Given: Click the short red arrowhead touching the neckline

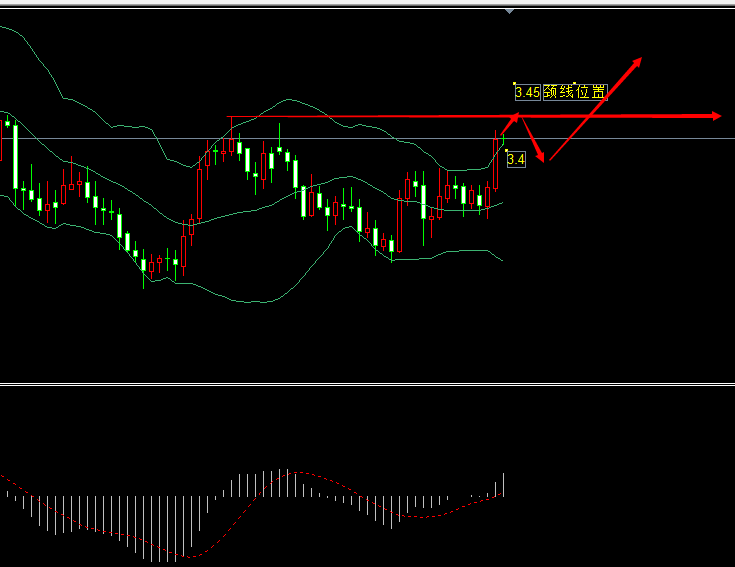Looking at the screenshot, I should coord(516,117).
